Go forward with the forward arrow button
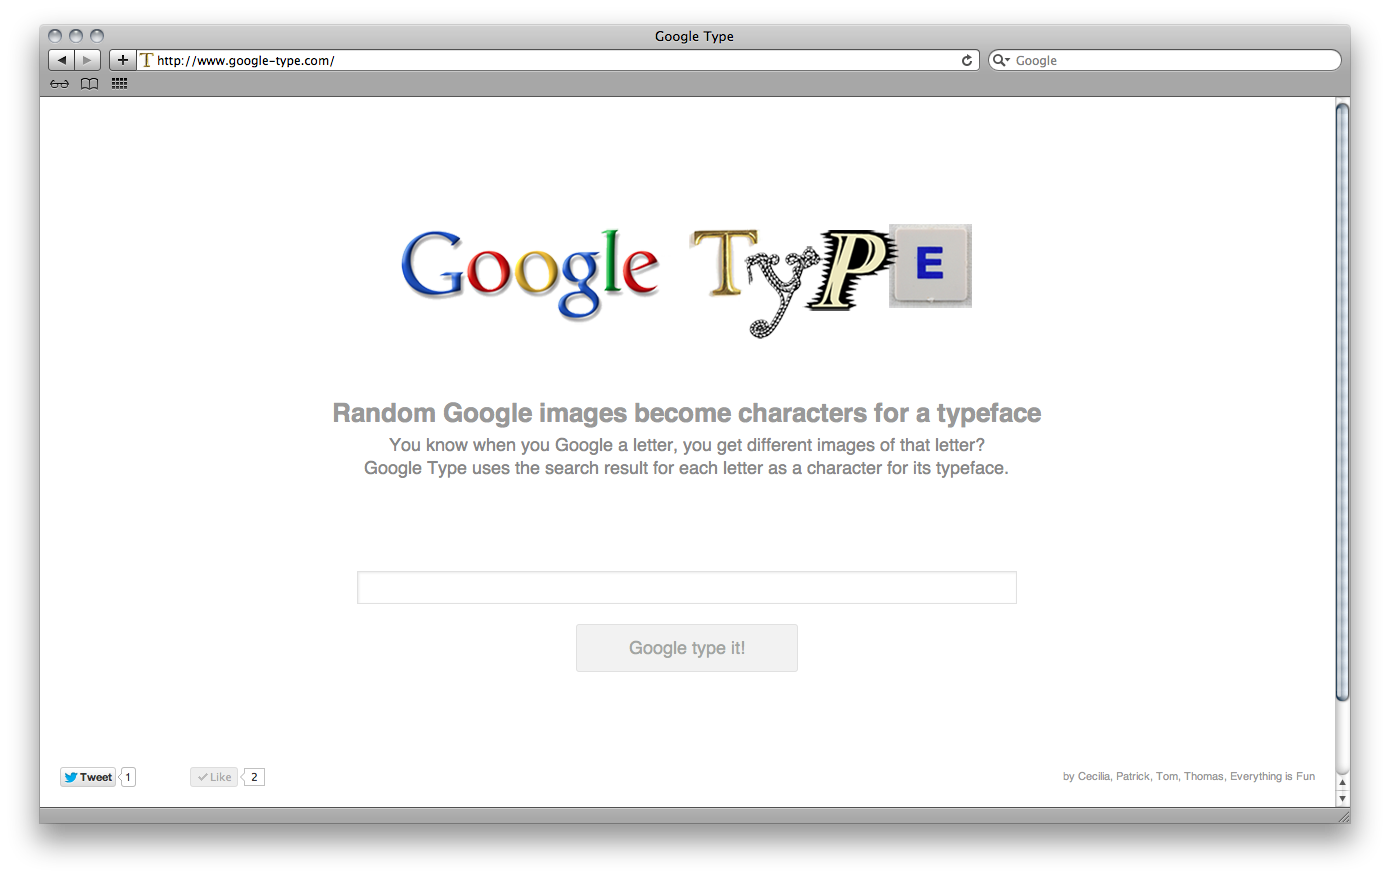The width and height of the screenshot is (1390, 878). [x=88, y=60]
